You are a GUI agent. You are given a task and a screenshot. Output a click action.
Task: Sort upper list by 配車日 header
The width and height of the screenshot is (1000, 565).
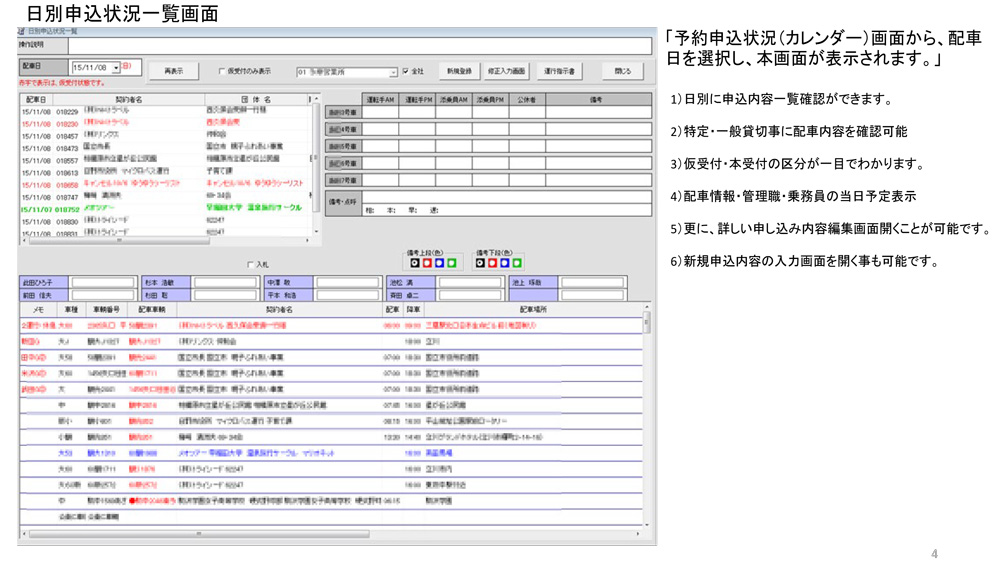[x=36, y=99]
